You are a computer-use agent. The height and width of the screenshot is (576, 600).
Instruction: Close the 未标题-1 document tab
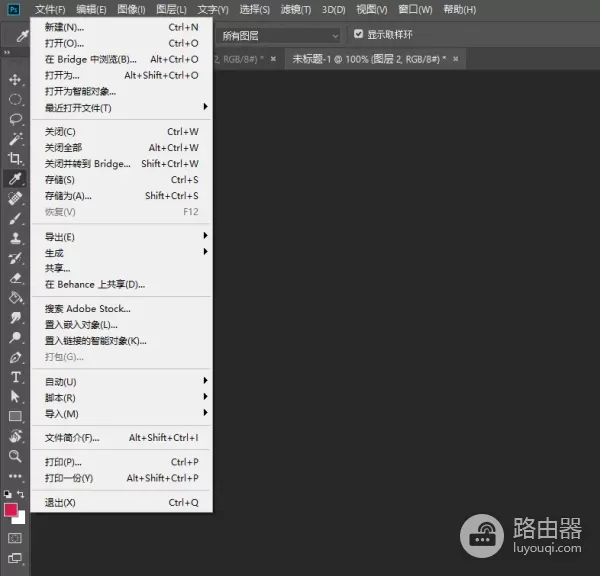[455, 59]
